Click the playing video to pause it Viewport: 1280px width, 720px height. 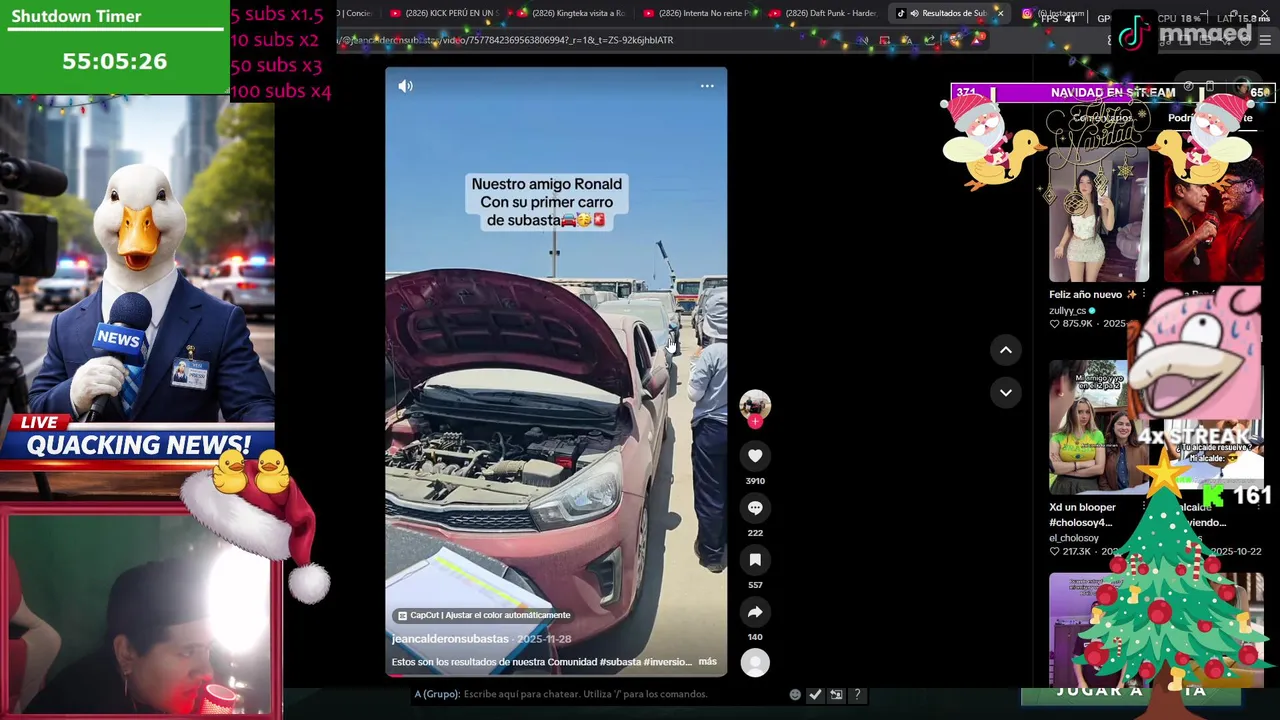pos(556,372)
